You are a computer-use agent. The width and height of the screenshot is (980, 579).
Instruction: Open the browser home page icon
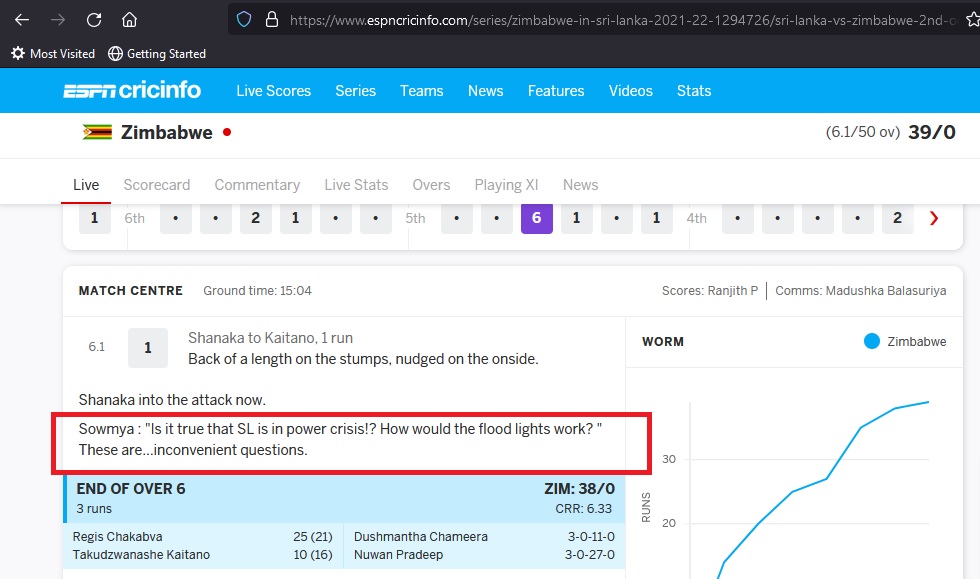[x=129, y=20]
